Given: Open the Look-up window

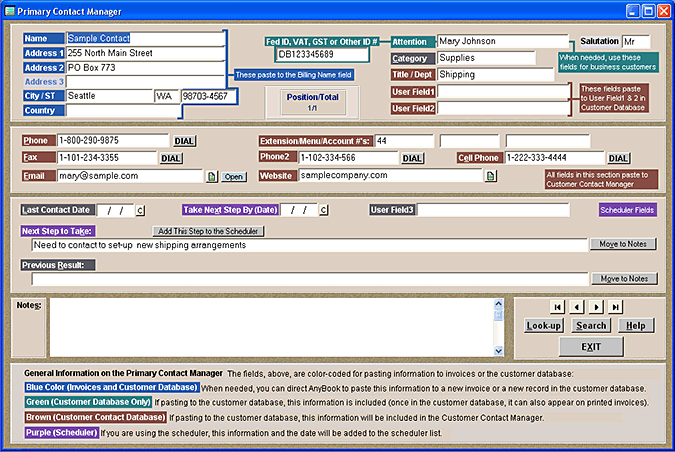Looking at the screenshot, I should click(x=544, y=325).
